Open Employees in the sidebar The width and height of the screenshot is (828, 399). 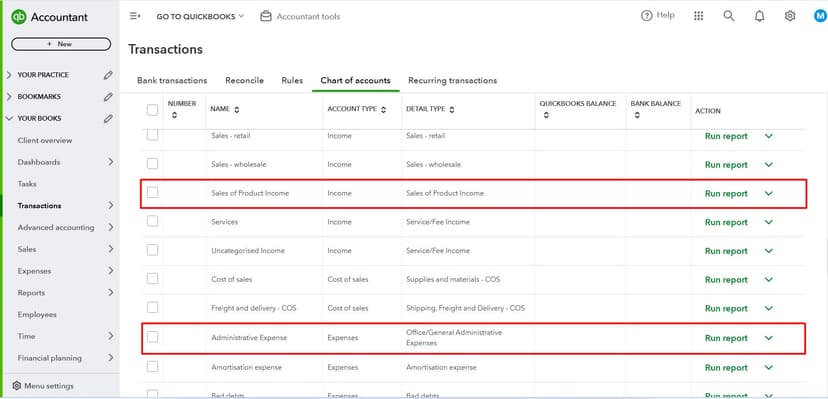coord(37,315)
